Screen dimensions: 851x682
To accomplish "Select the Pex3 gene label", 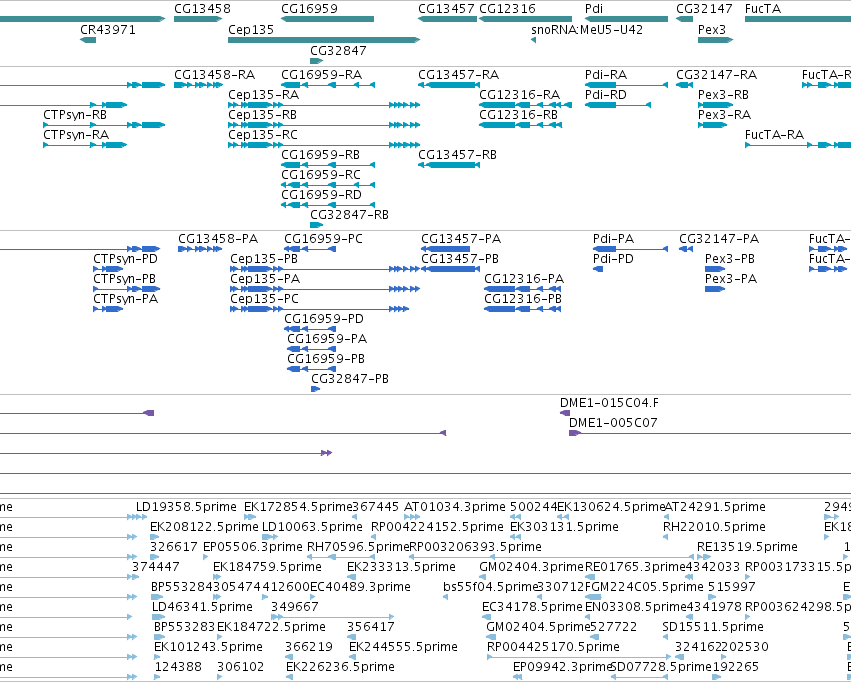I will [712, 30].
